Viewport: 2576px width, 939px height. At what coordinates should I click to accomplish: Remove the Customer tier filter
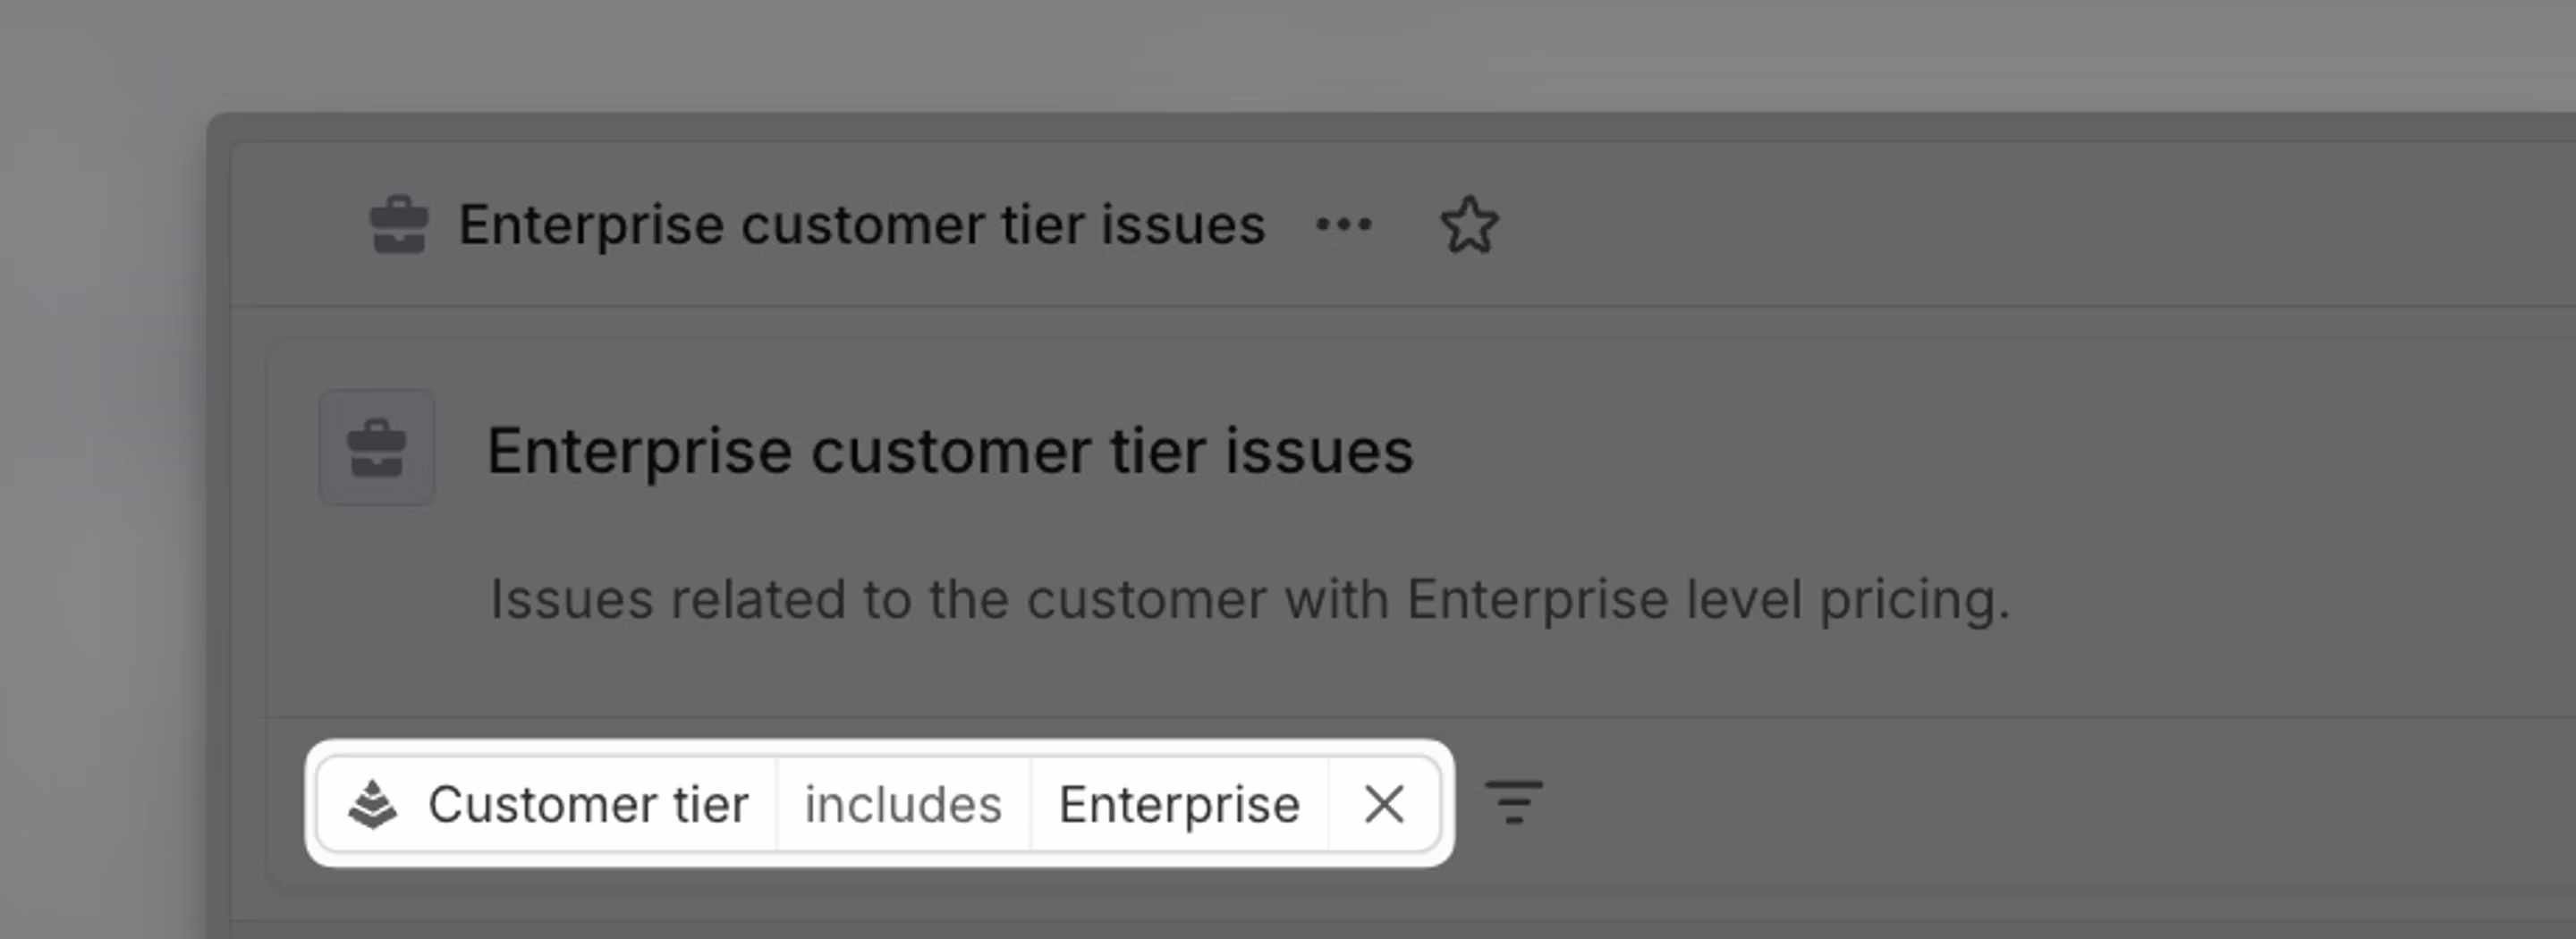pyautogui.click(x=1384, y=805)
